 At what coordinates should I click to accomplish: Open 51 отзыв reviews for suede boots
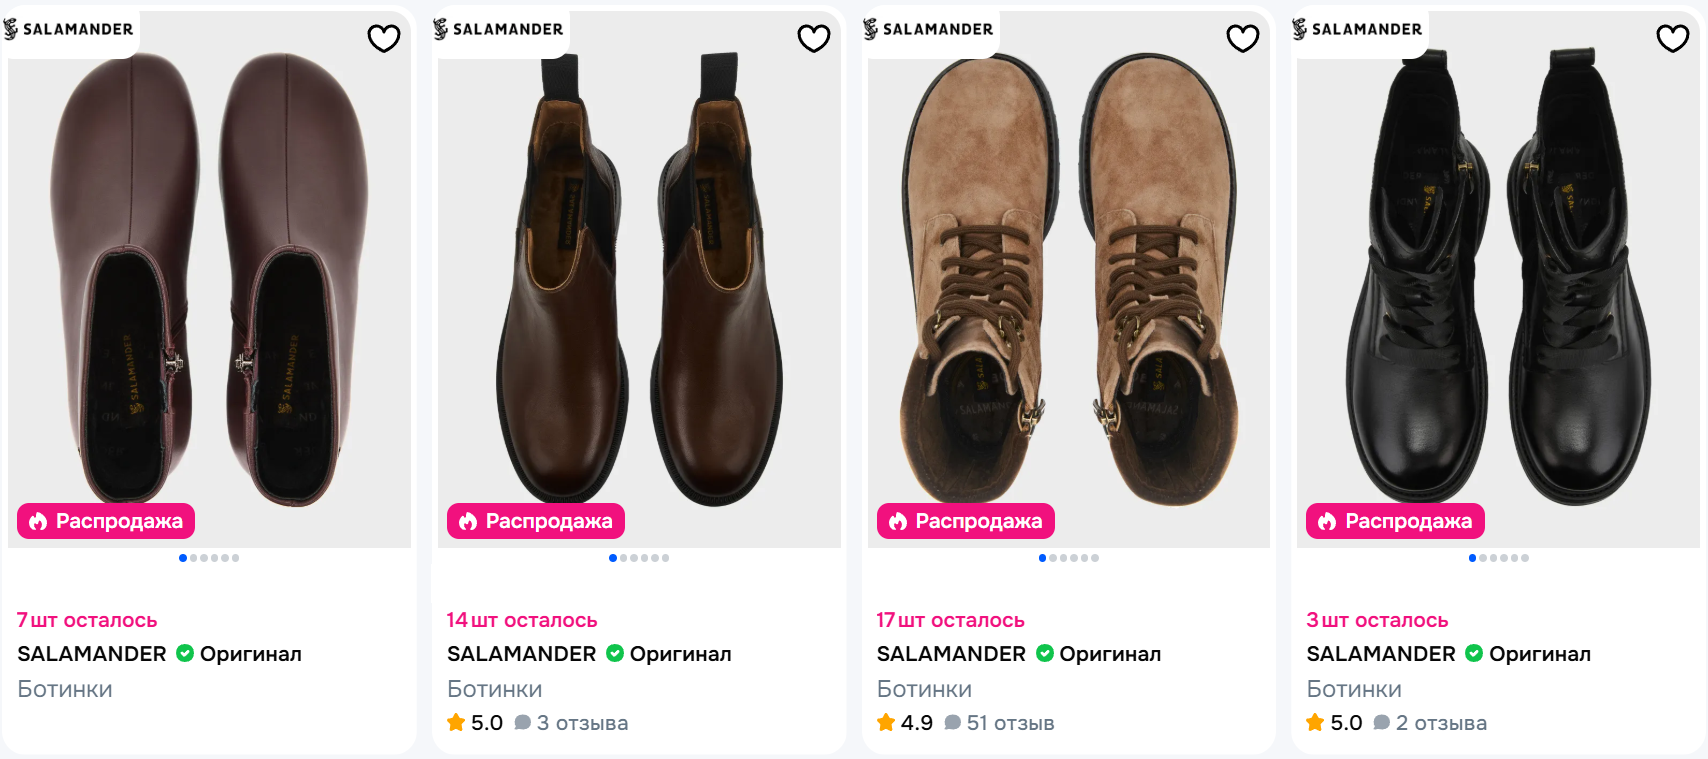point(1000,723)
